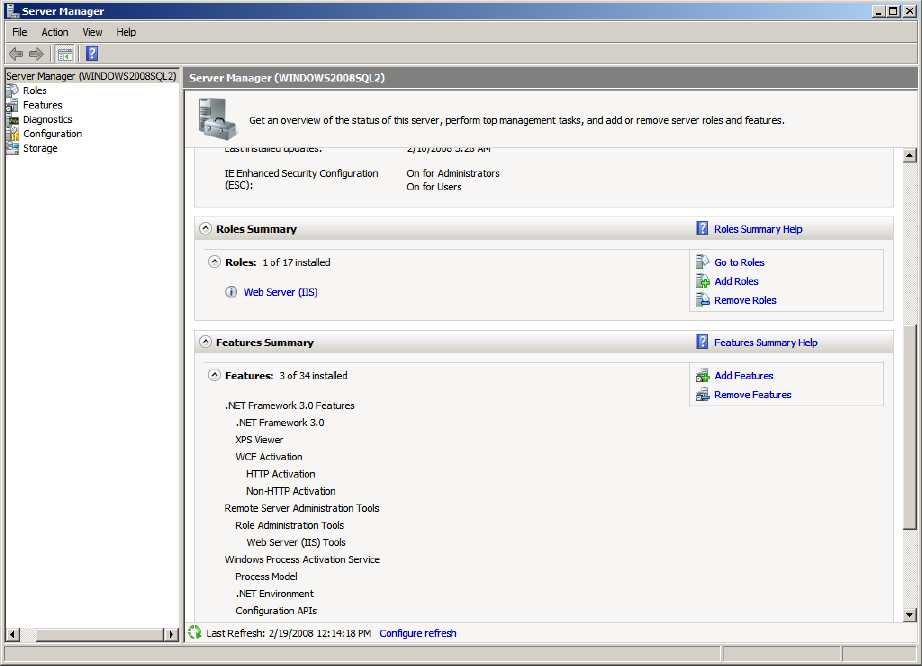922x666 pixels.
Task: Click the tree pane horizontal scrollbar thumb
Action: pyautogui.click(x=101, y=634)
